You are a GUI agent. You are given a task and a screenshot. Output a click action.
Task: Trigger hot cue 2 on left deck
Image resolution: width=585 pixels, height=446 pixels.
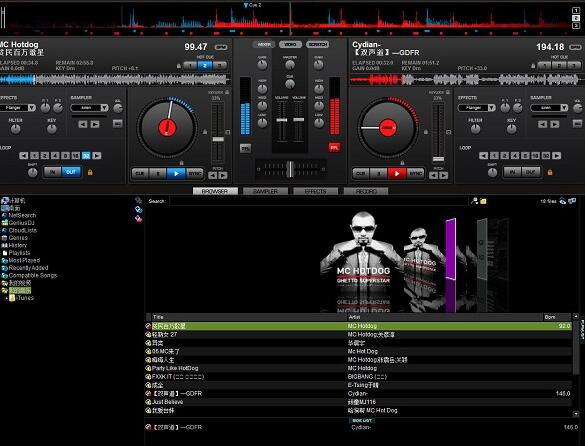pos(205,66)
